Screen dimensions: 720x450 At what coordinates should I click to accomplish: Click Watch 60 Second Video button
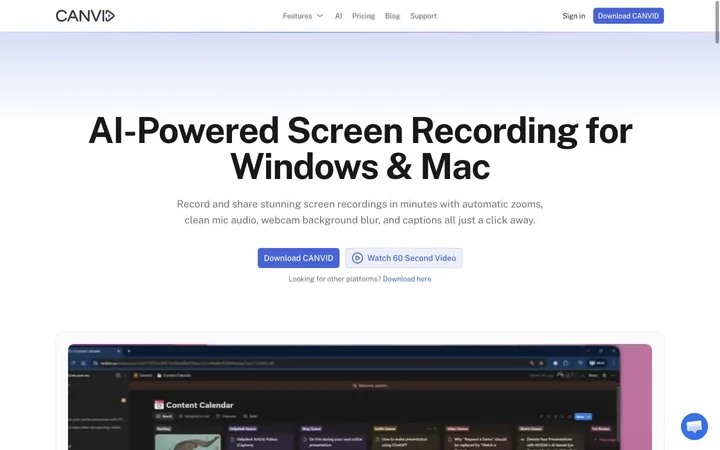pyautogui.click(x=404, y=258)
